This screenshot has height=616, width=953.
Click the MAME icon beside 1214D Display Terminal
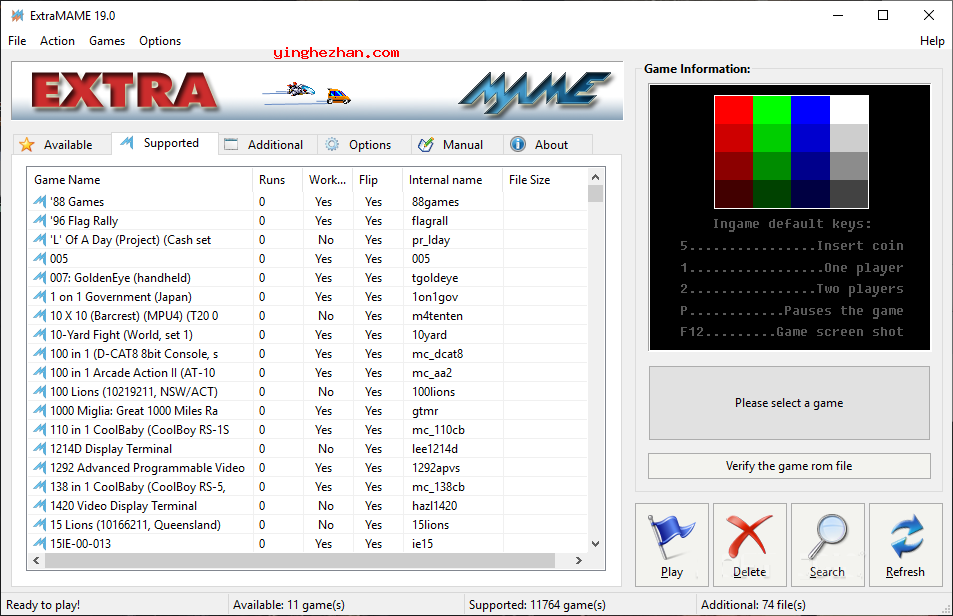[40, 448]
